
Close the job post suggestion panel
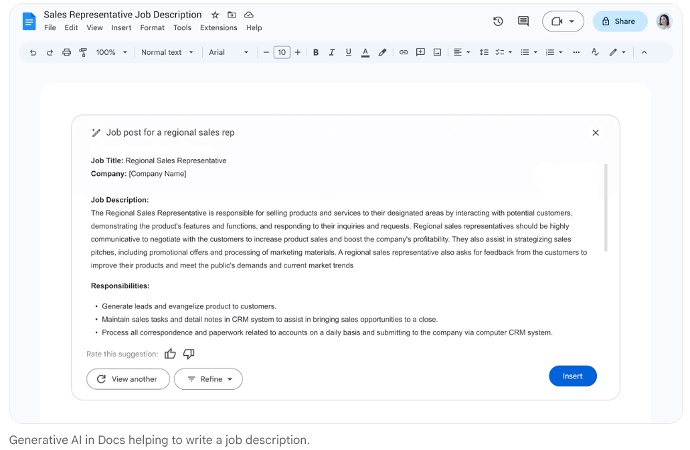pyautogui.click(x=595, y=132)
